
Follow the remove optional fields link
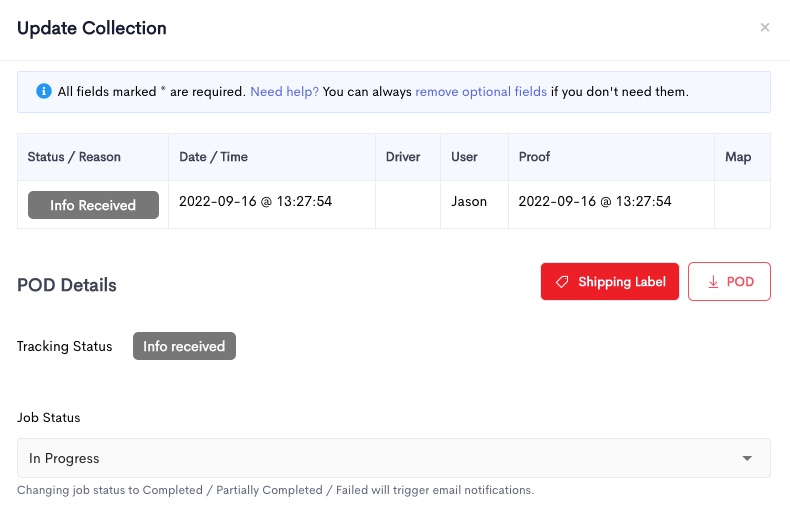[x=481, y=92]
